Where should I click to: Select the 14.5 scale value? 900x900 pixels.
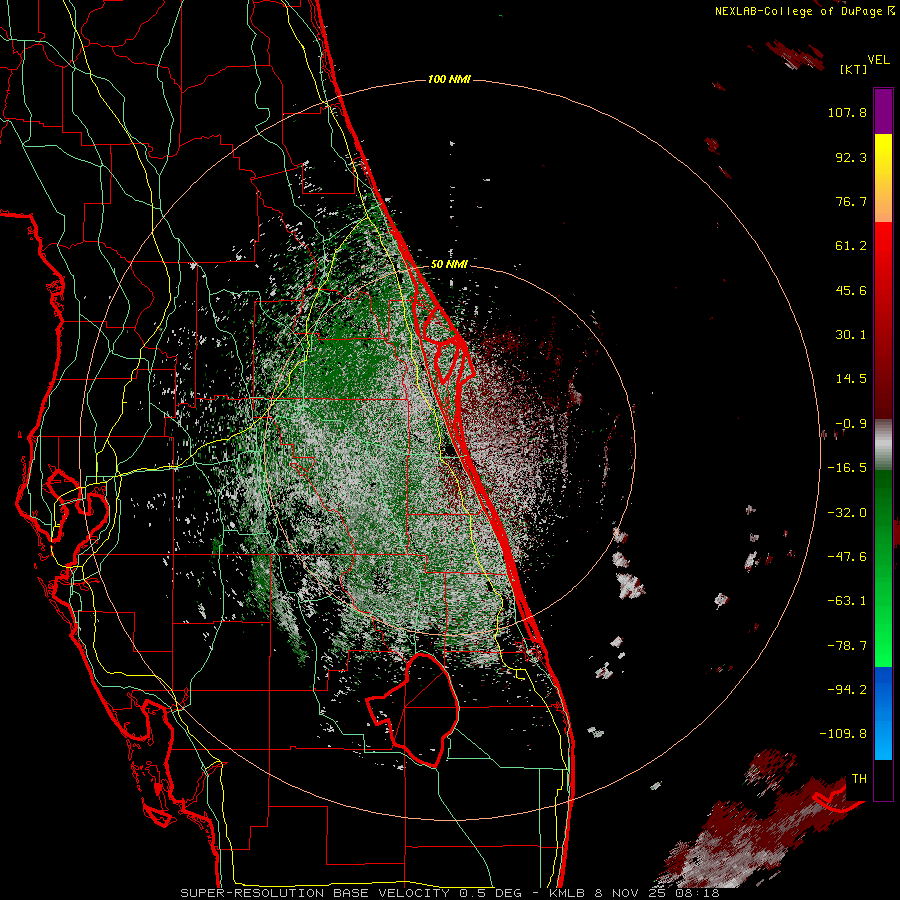tap(851, 379)
